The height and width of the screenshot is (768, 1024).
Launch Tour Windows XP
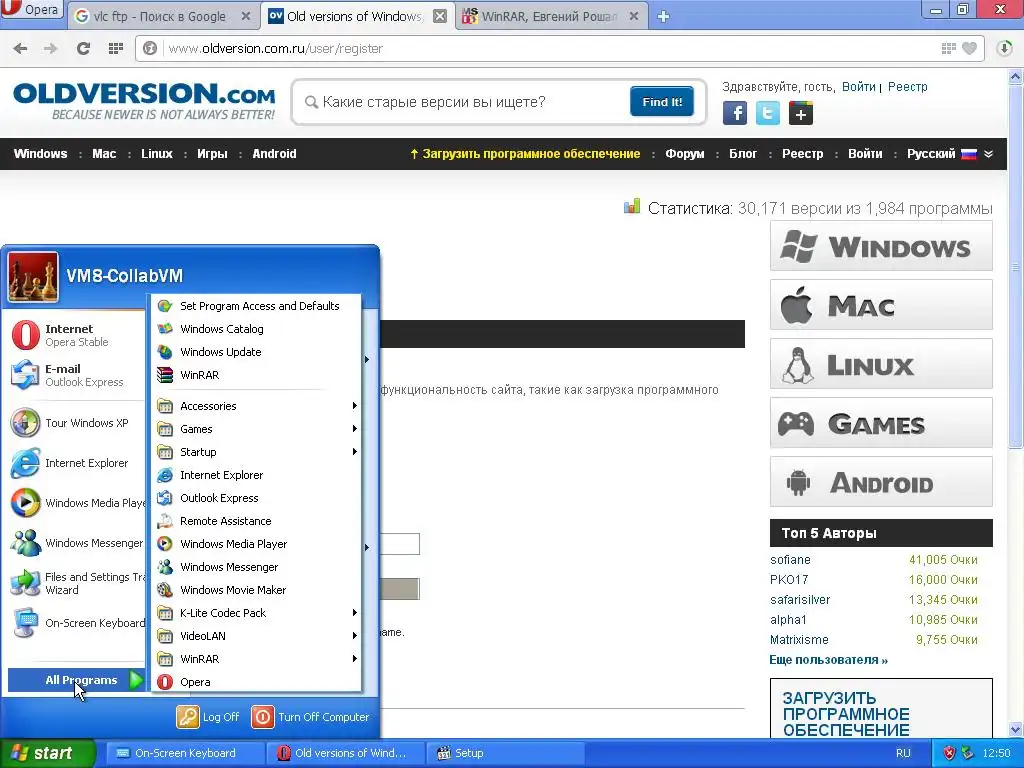pos(76,423)
